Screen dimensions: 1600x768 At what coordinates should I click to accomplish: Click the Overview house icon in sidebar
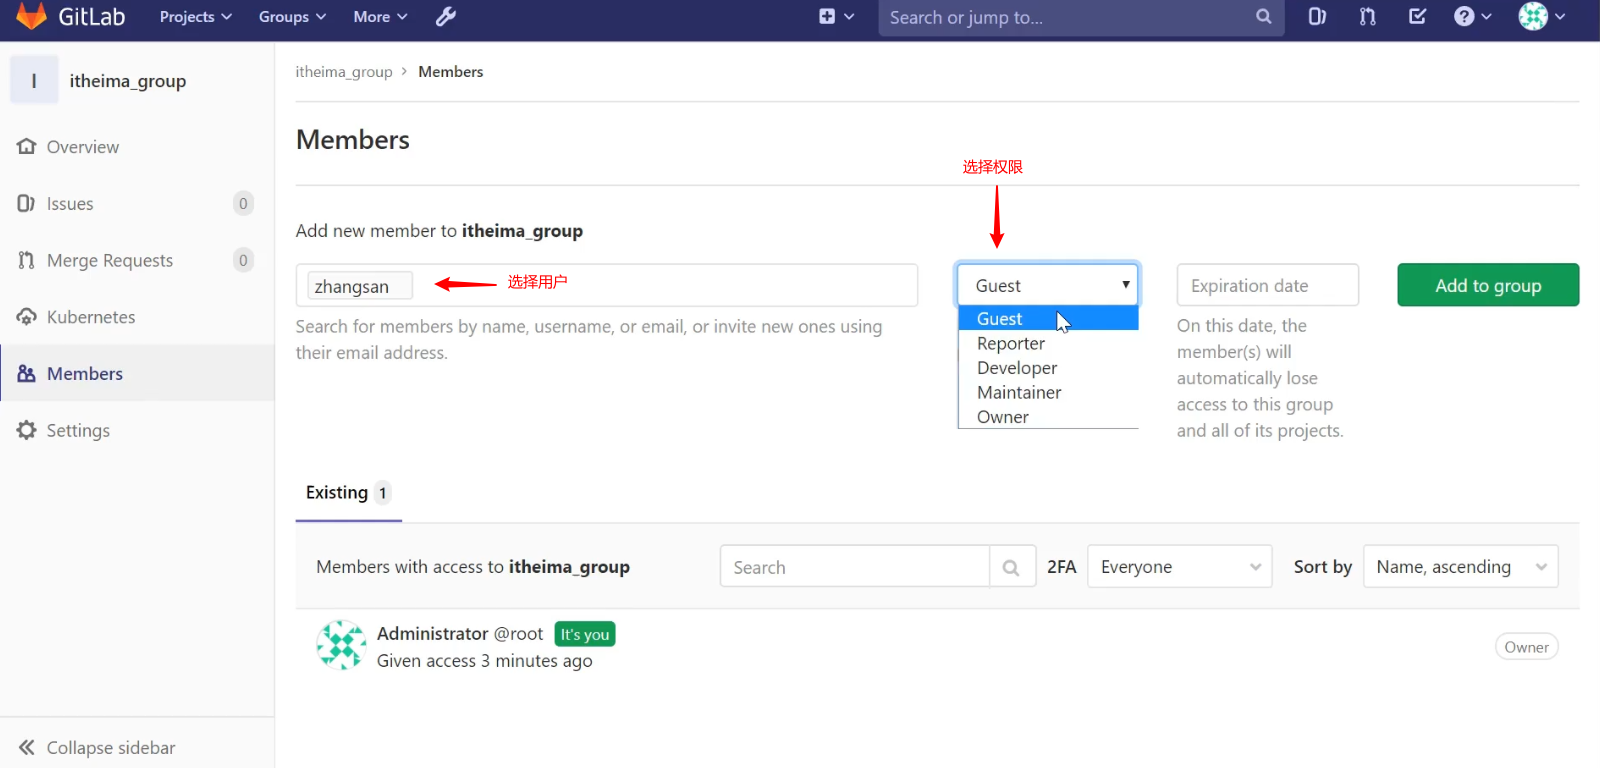tap(26, 147)
